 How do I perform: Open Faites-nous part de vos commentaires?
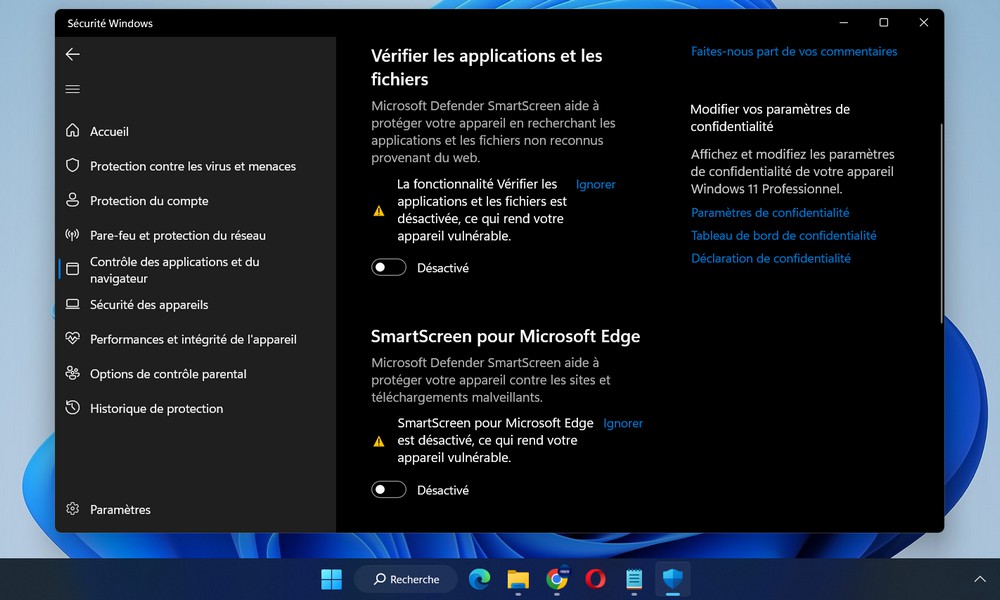click(x=793, y=52)
